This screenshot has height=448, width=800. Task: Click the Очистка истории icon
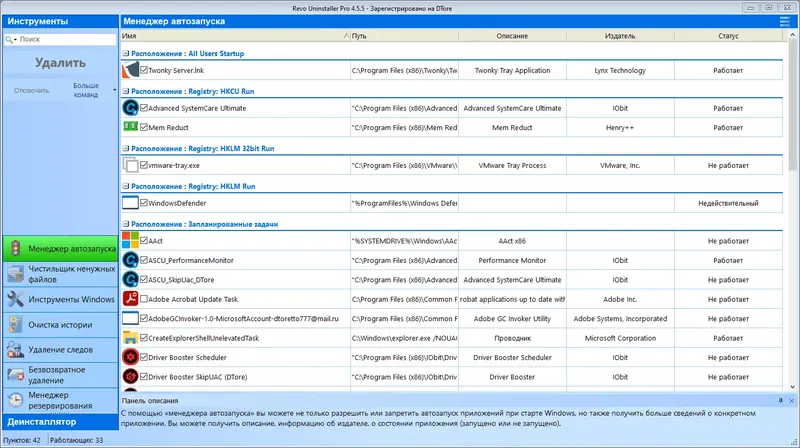15,325
